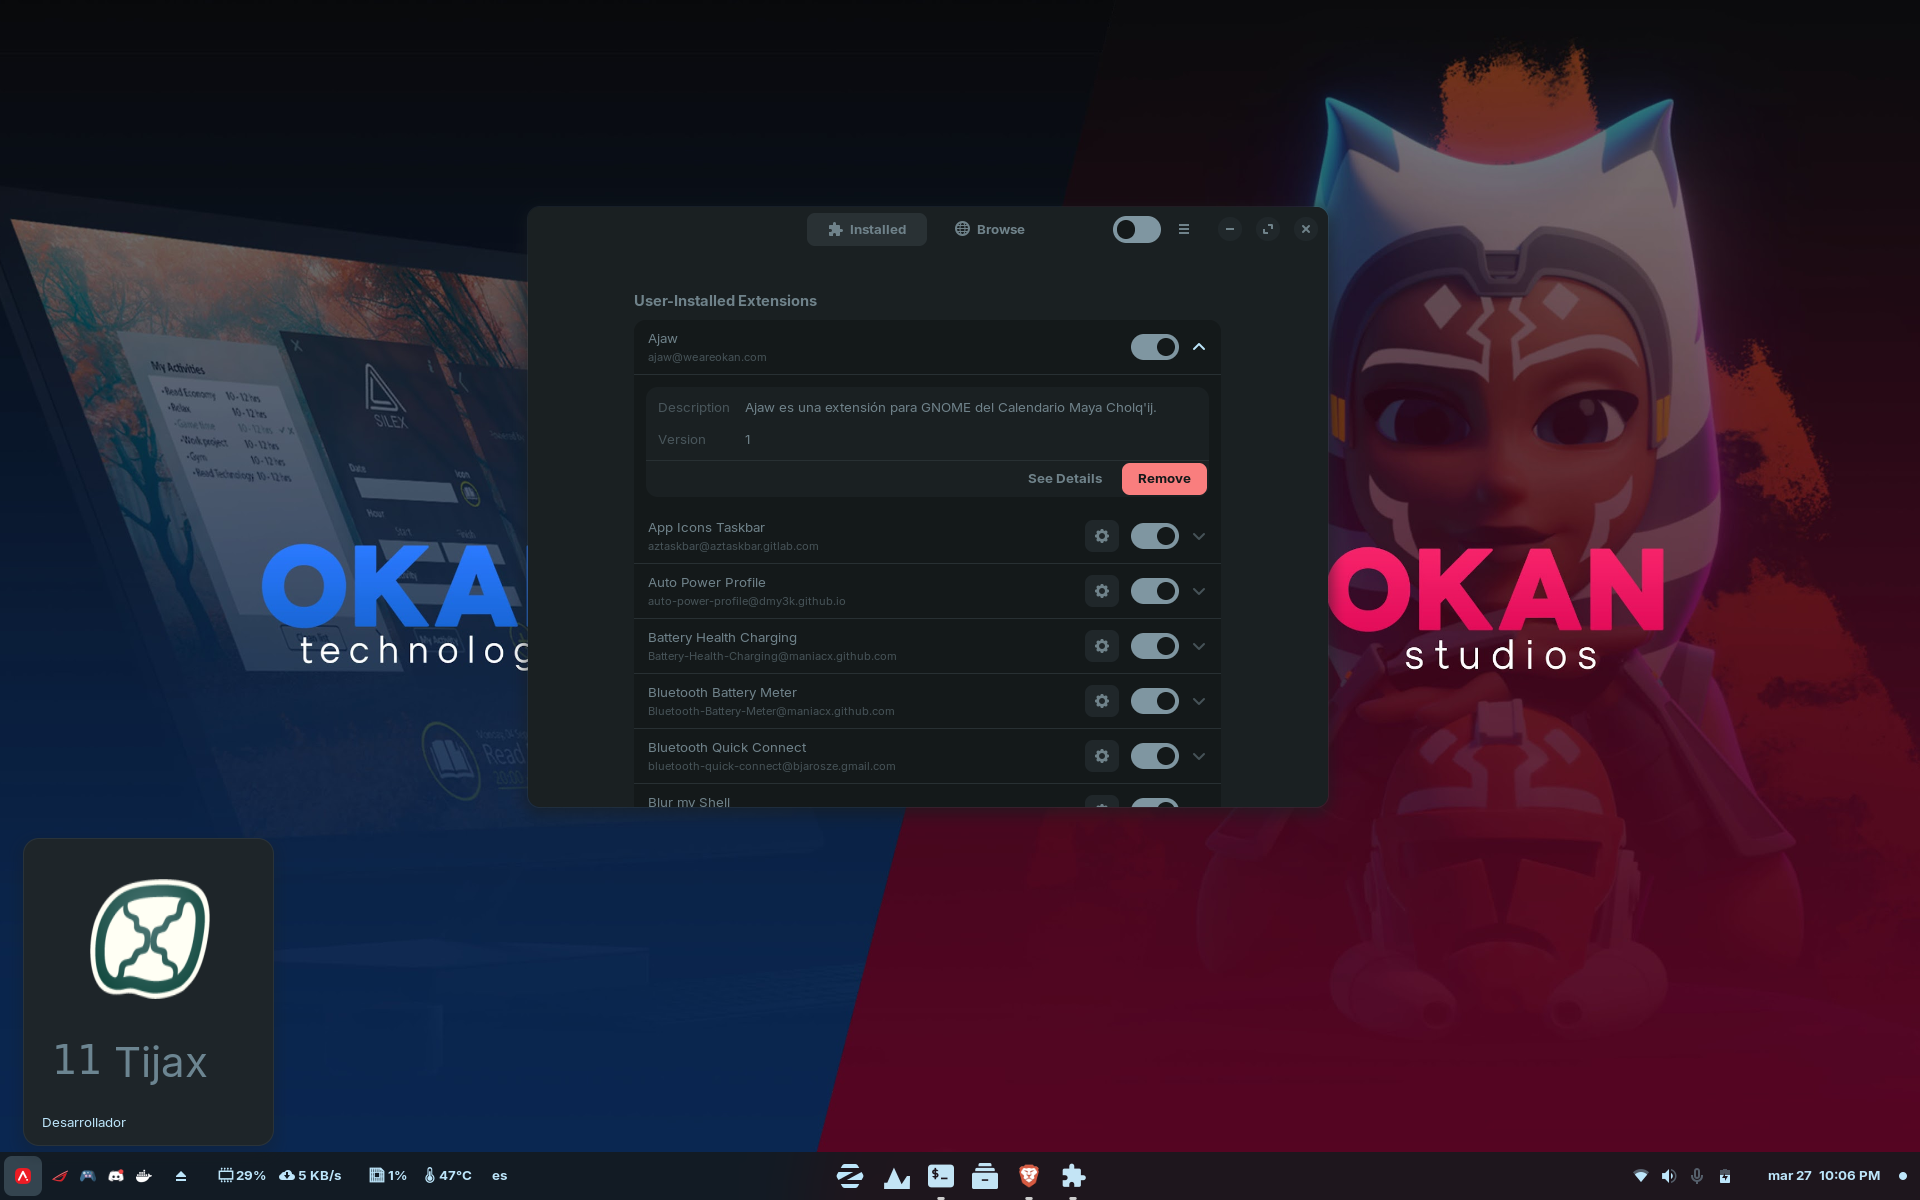The width and height of the screenshot is (1920, 1200).
Task: Toggle the Bluetooth Quick Connect extension
Action: pyautogui.click(x=1155, y=756)
